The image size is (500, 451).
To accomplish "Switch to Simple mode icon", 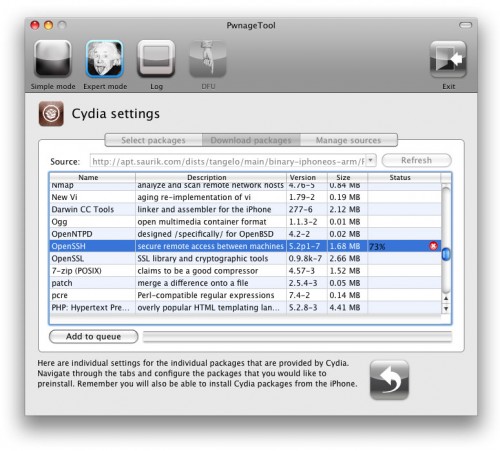I will (53, 59).
